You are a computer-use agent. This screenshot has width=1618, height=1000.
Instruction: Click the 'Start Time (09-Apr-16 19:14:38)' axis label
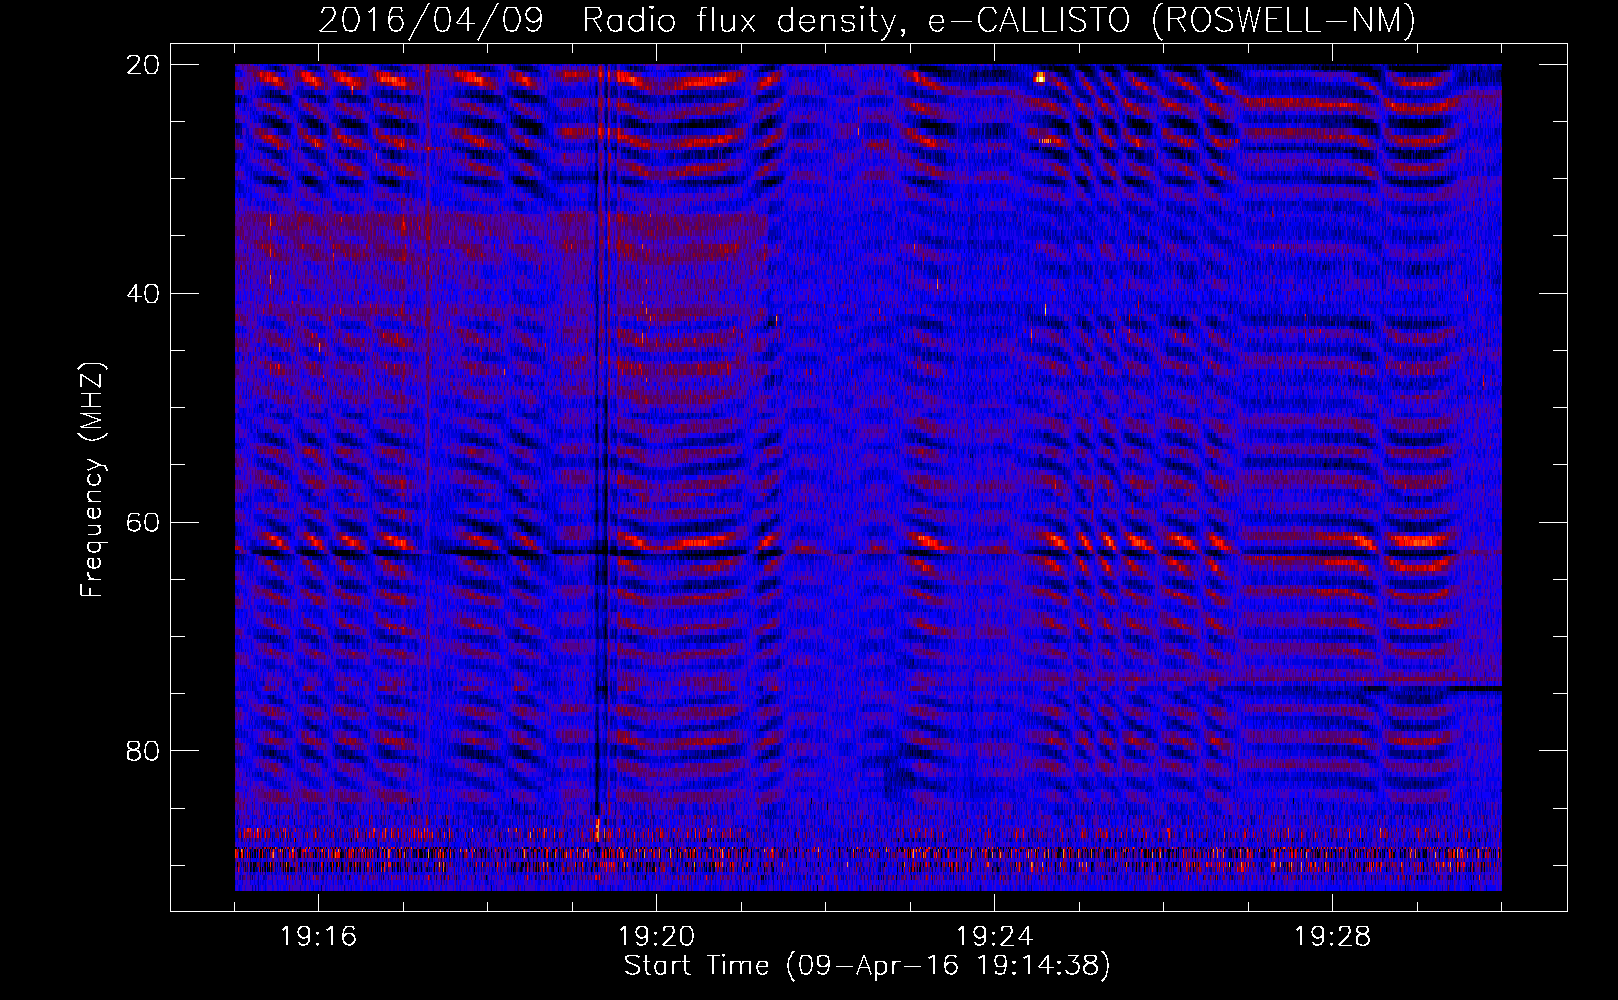coord(868,966)
